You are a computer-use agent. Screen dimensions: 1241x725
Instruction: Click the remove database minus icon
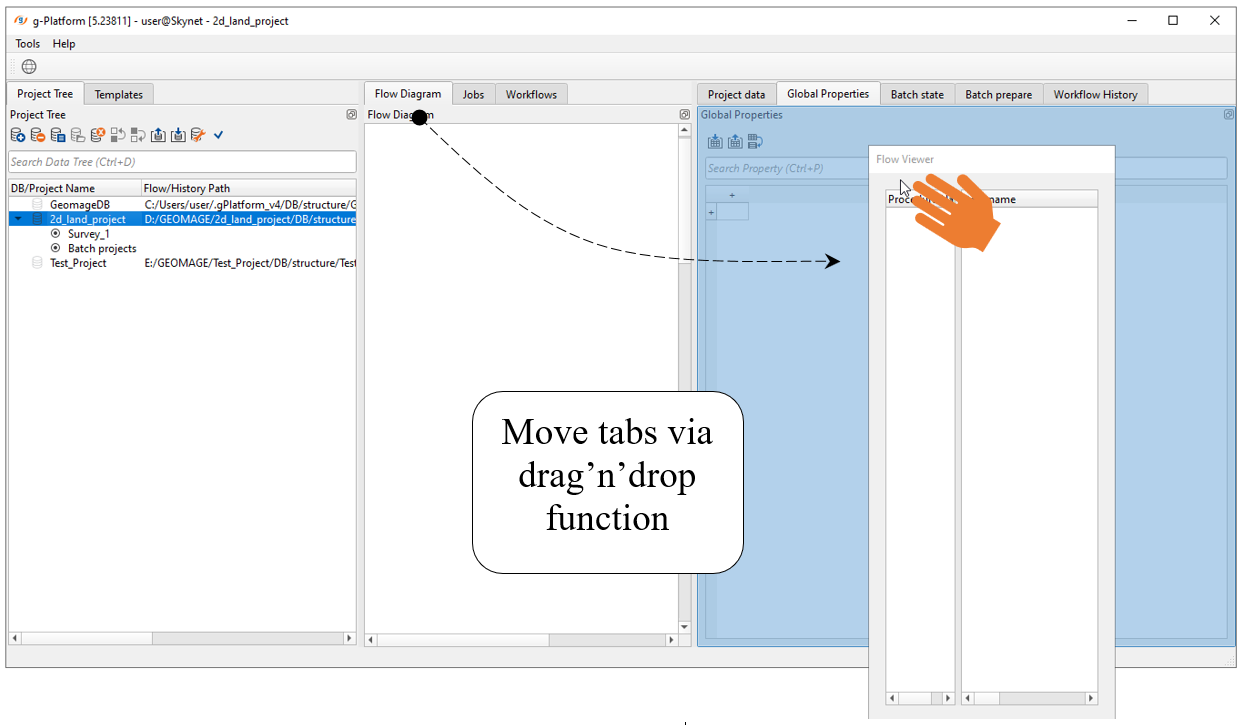click(38, 135)
